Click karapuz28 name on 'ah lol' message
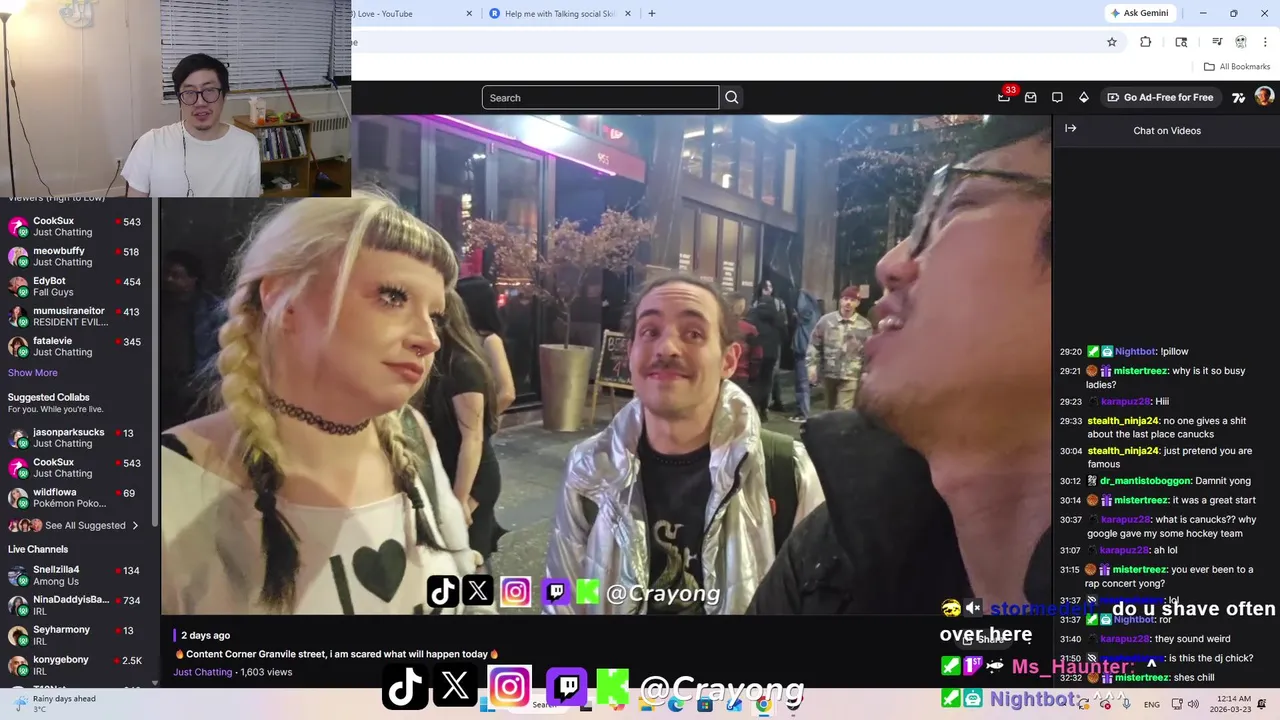This screenshot has width=1280, height=720. (1126, 550)
